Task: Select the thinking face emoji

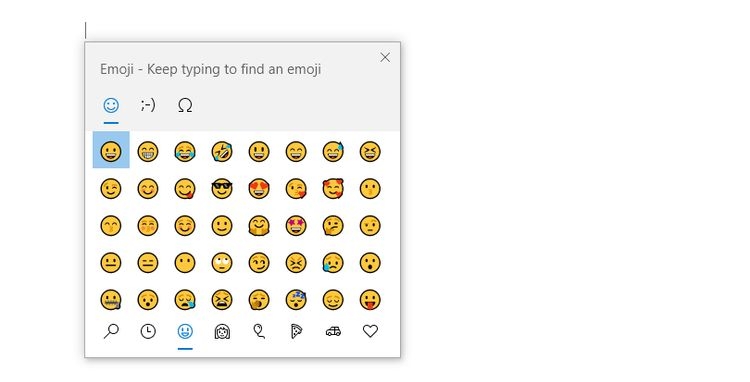Action: click(x=333, y=226)
